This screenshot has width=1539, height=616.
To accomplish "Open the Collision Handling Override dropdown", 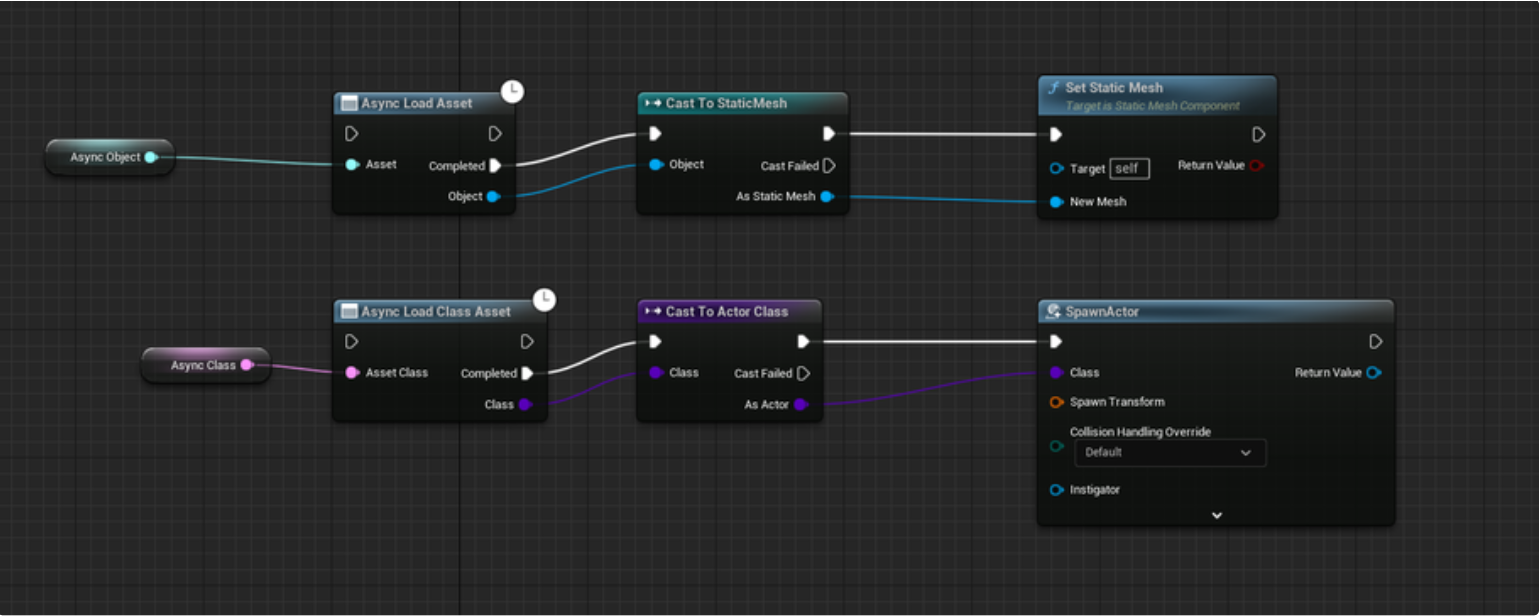I will pos(1169,453).
